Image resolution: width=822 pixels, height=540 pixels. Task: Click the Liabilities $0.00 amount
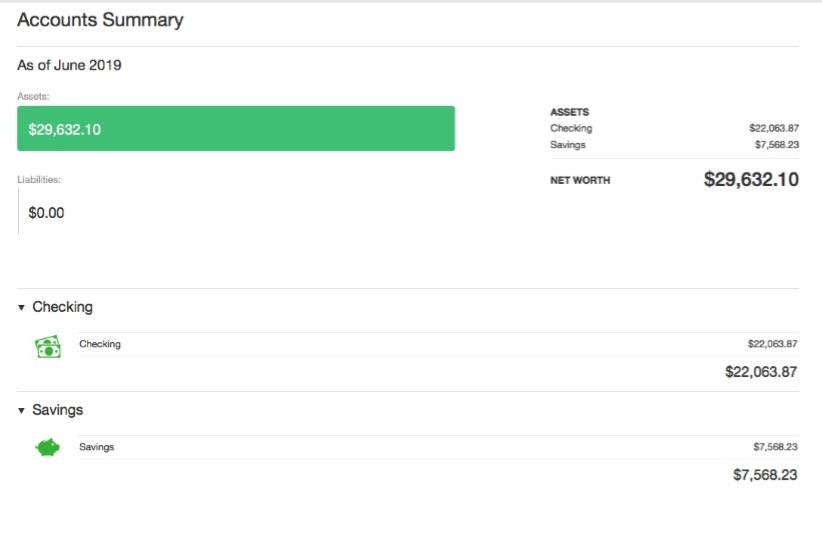tap(46, 213)
